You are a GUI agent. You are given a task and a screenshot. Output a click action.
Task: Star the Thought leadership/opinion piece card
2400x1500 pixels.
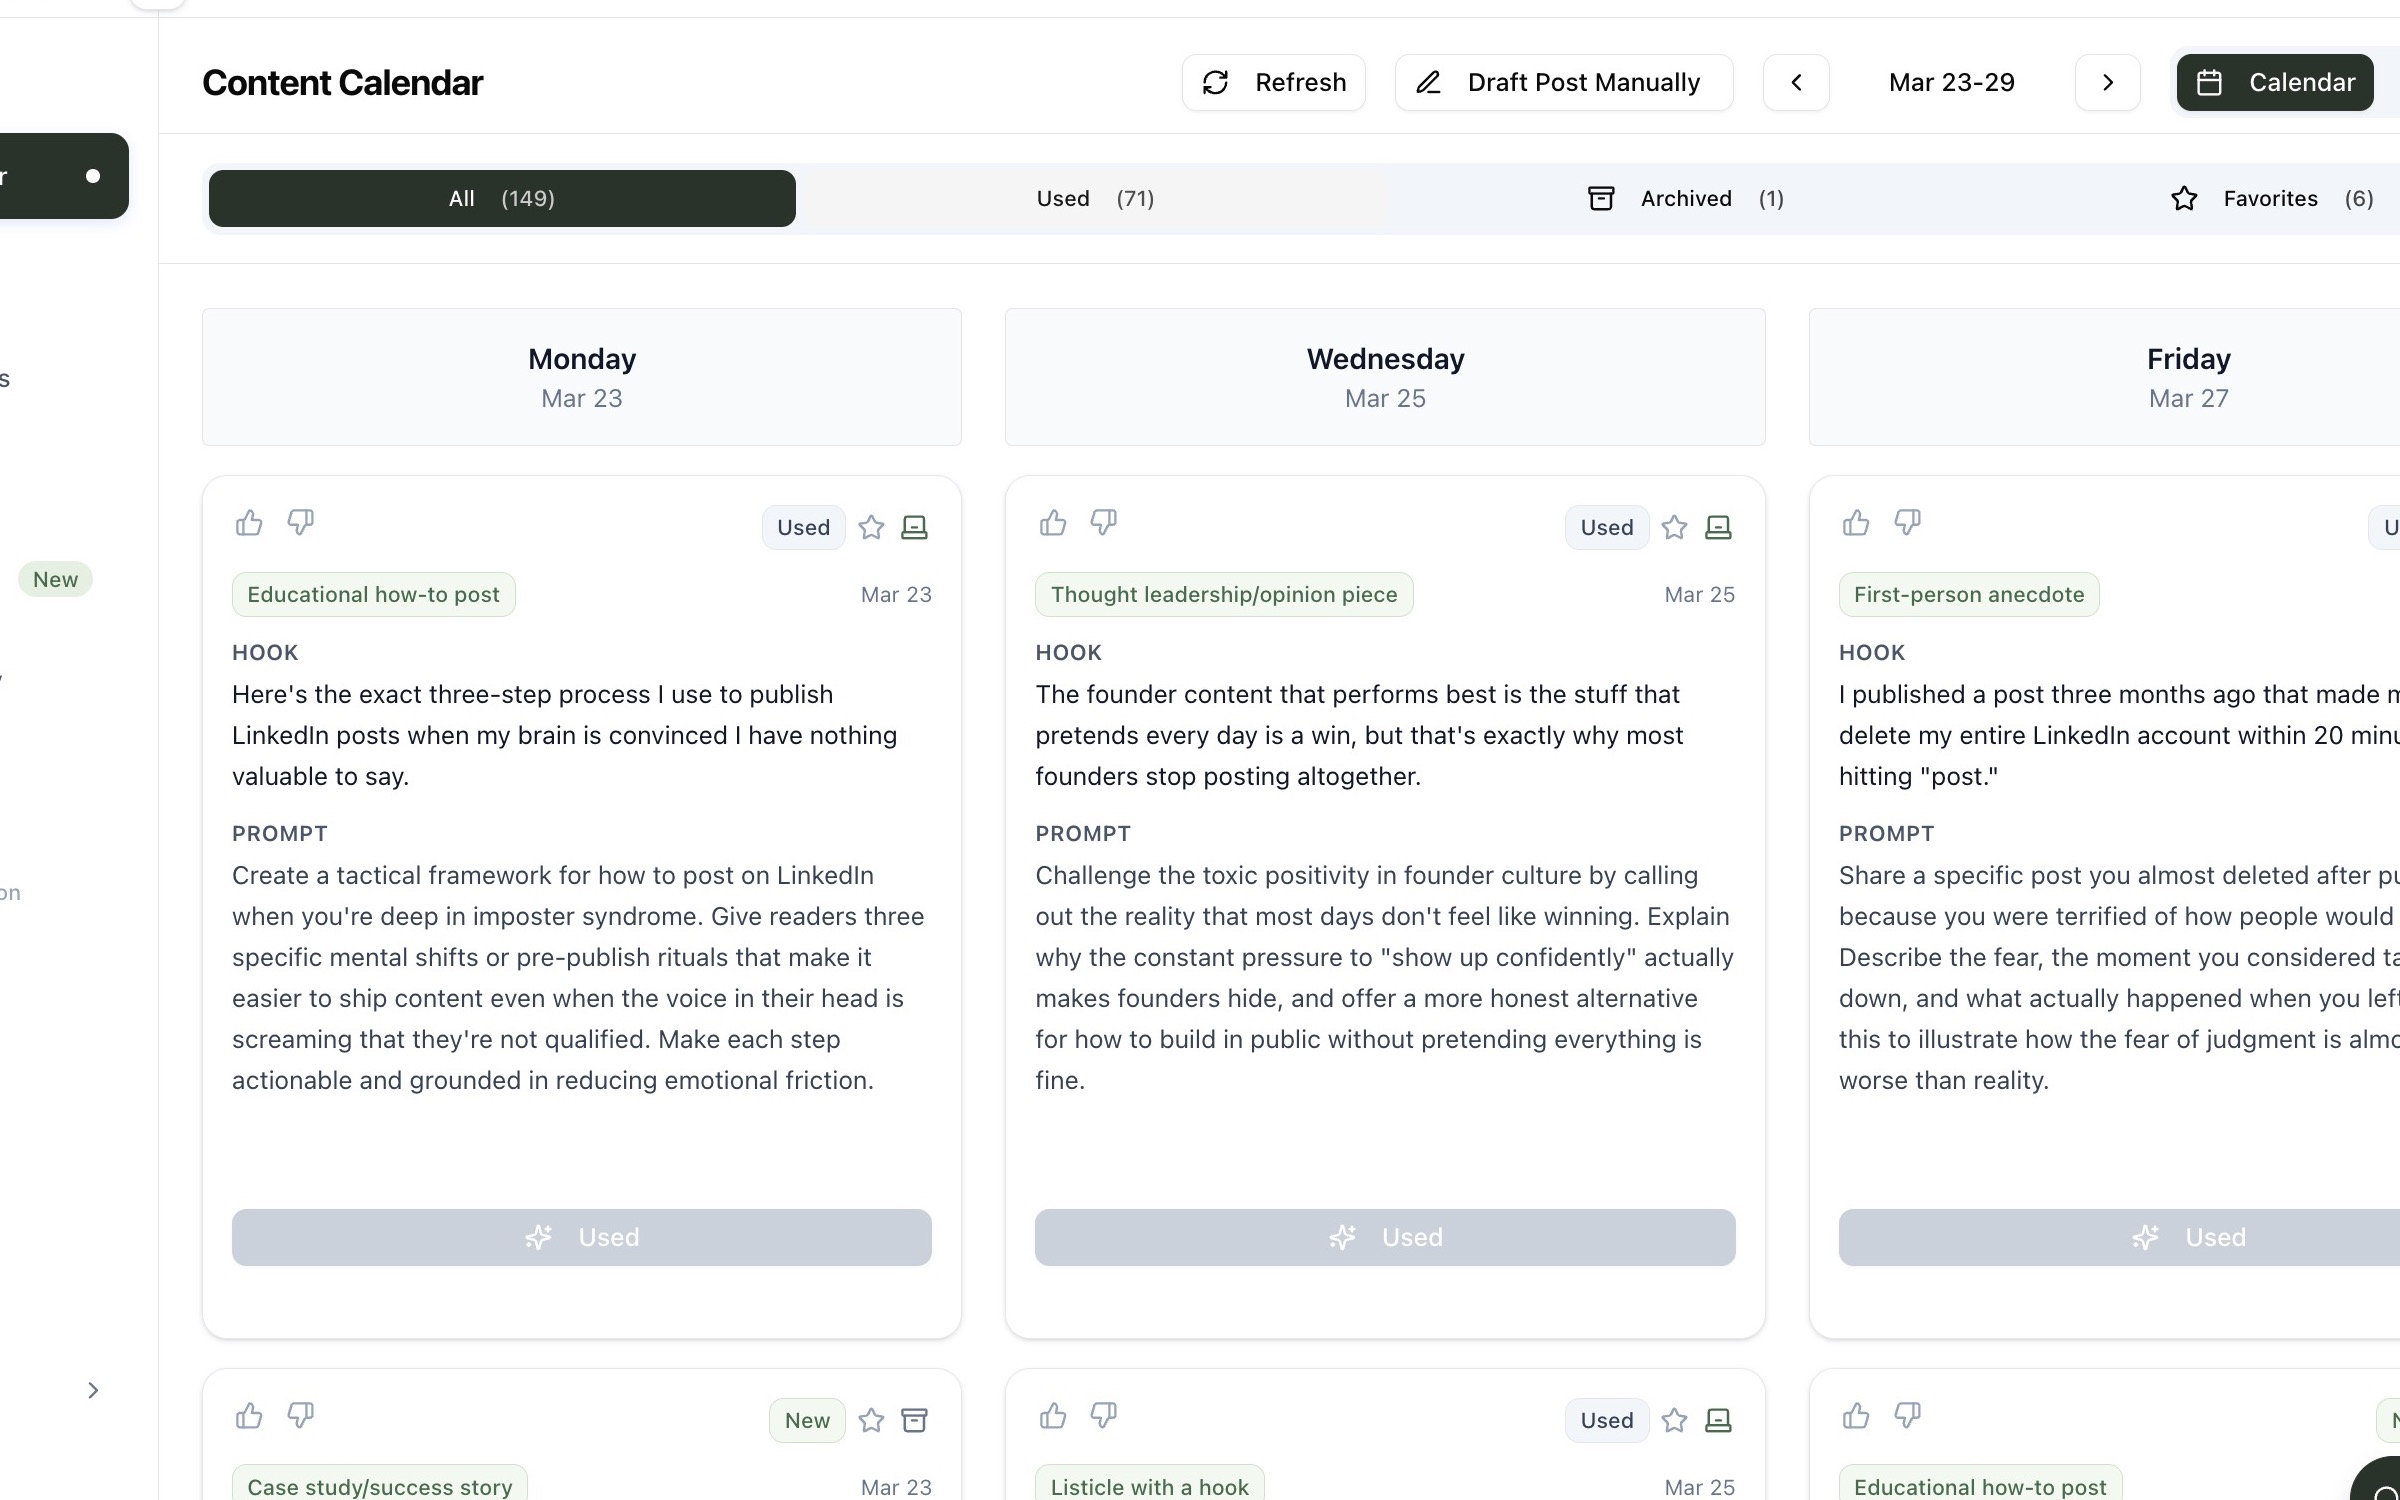pyautogui.click(x=1675, y=527)
